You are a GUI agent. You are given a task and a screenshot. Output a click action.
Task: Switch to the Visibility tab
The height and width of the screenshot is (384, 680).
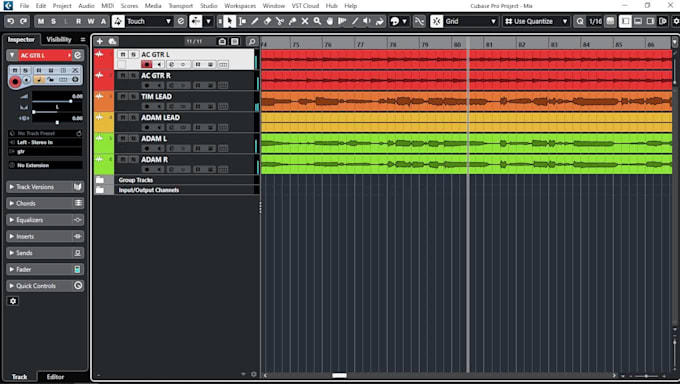pos(59,39)
